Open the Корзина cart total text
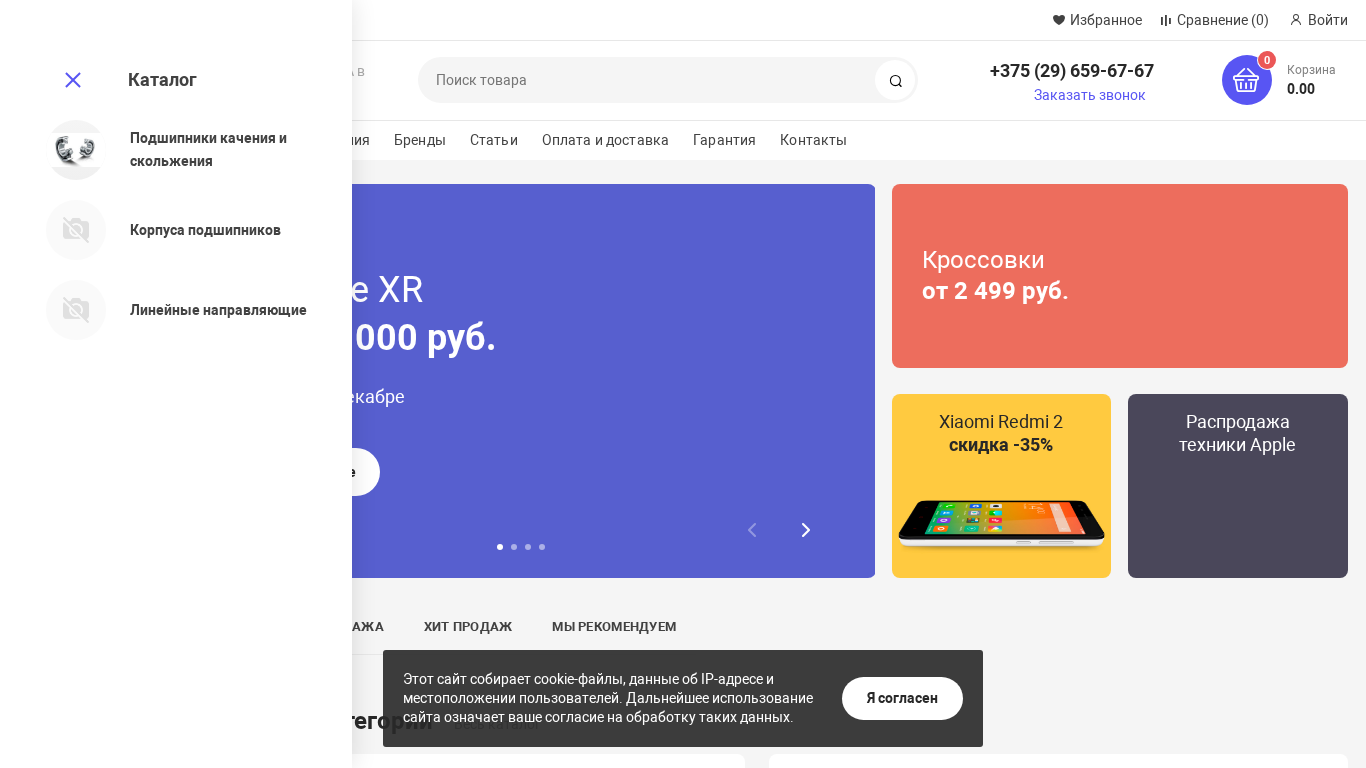This screenshot has height=768, width=1366. tap(1311, 79)
